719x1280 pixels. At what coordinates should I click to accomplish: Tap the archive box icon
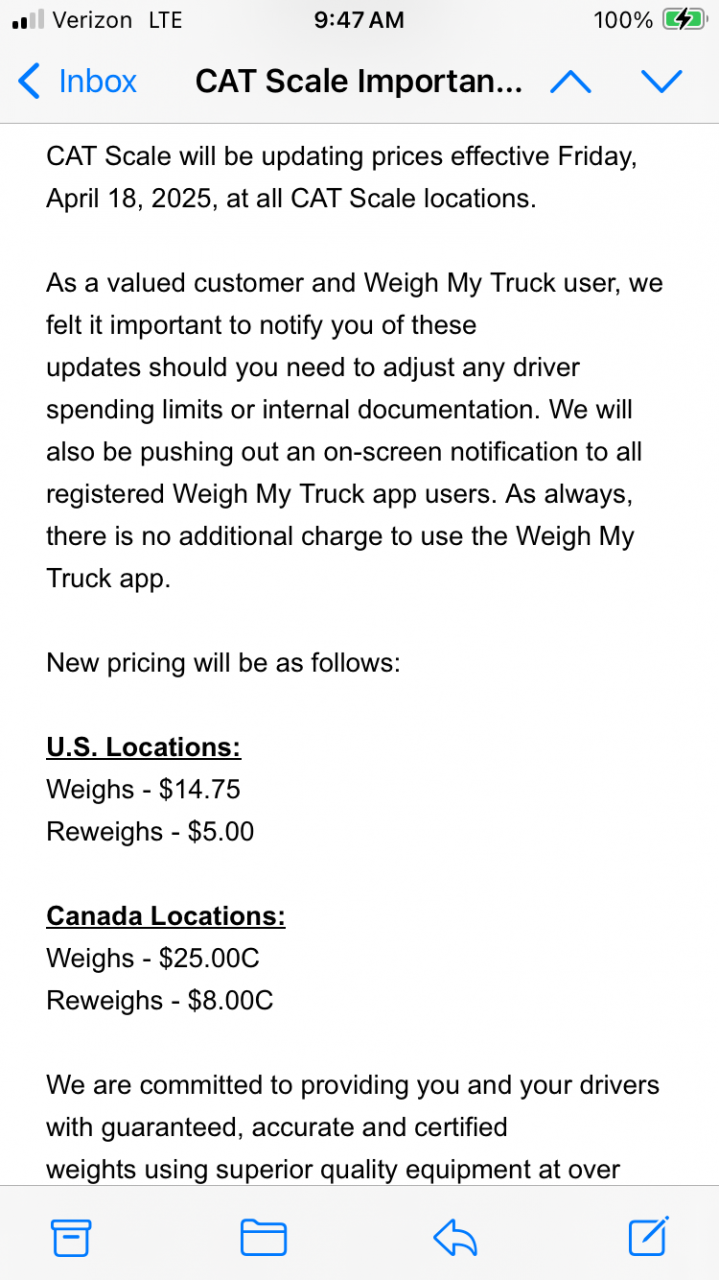(x=71, y=1238)
